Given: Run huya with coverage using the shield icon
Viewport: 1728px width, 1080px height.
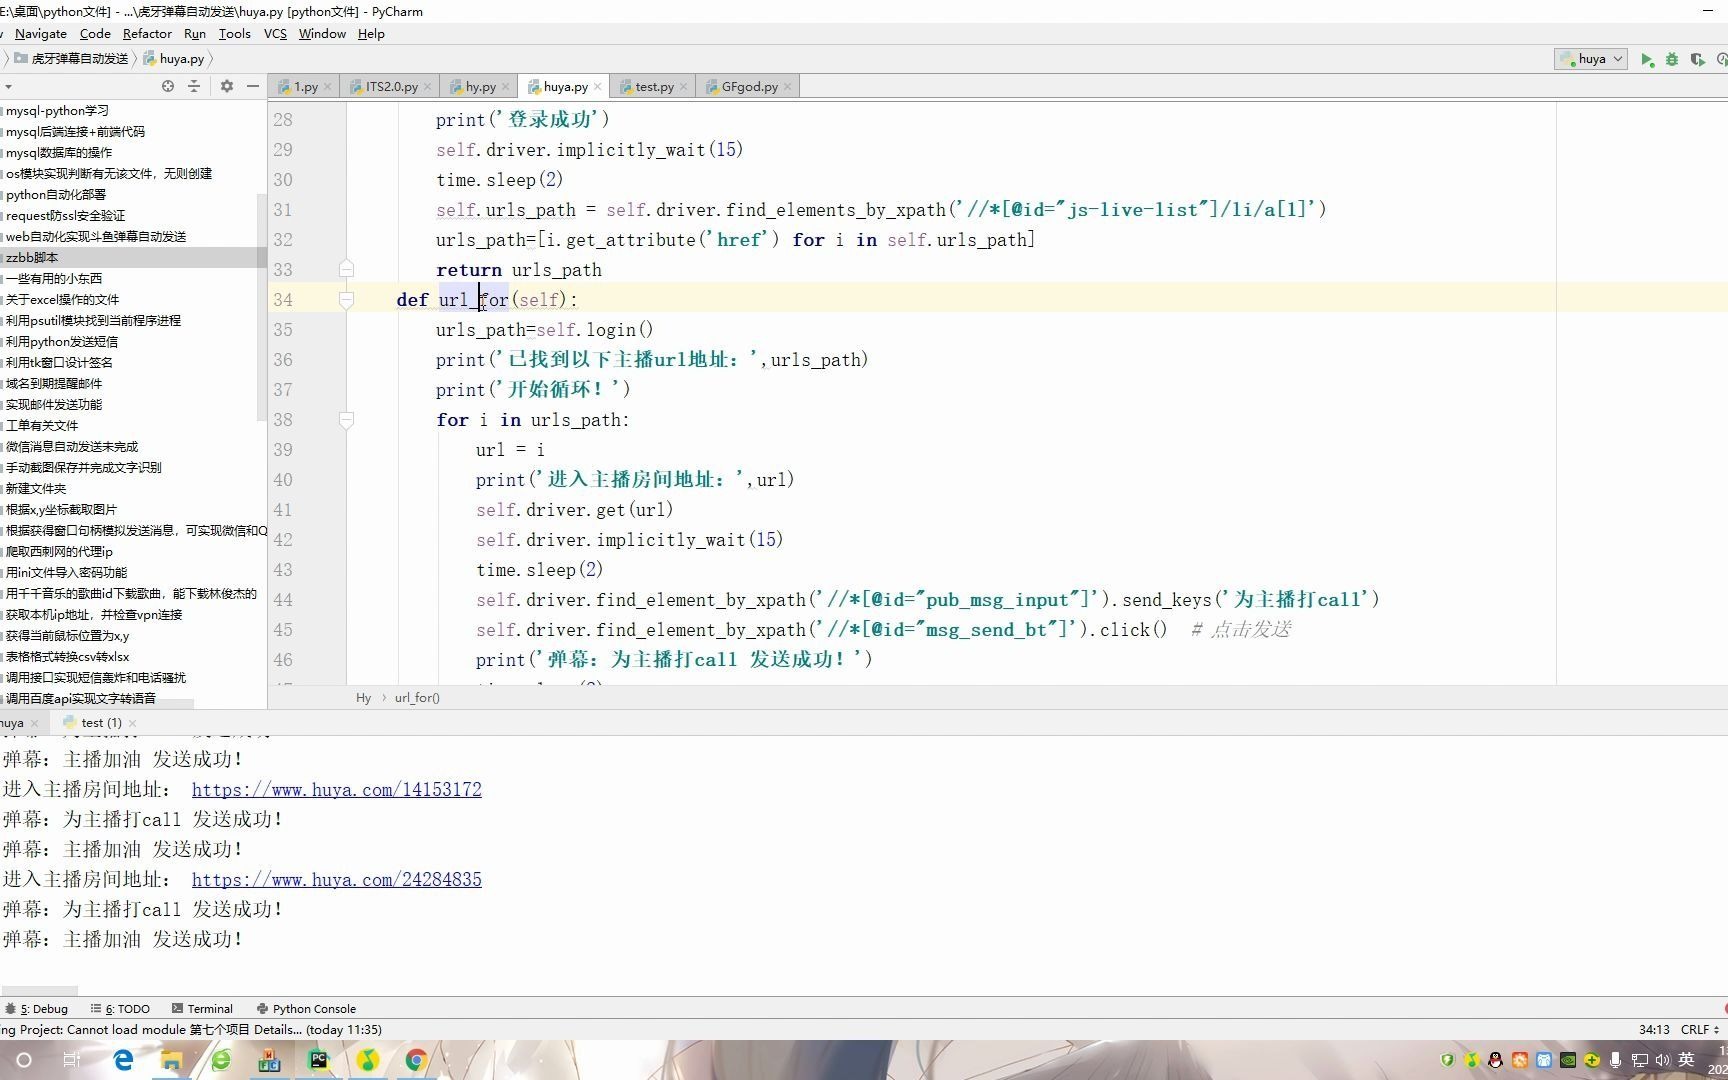Looking at the screenshot, I should (1698, 59).
